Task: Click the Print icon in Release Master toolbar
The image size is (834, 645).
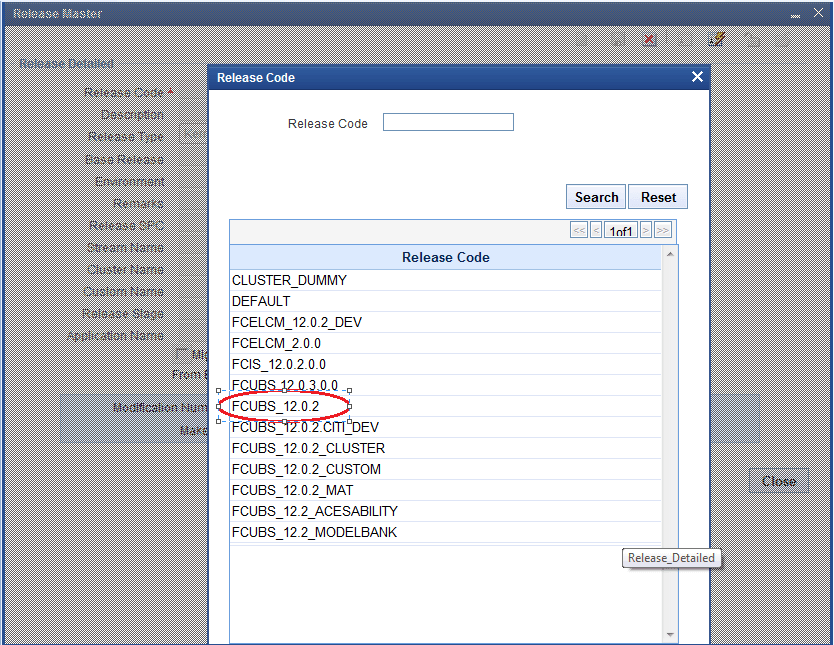Action: click(x=783, y=39)
